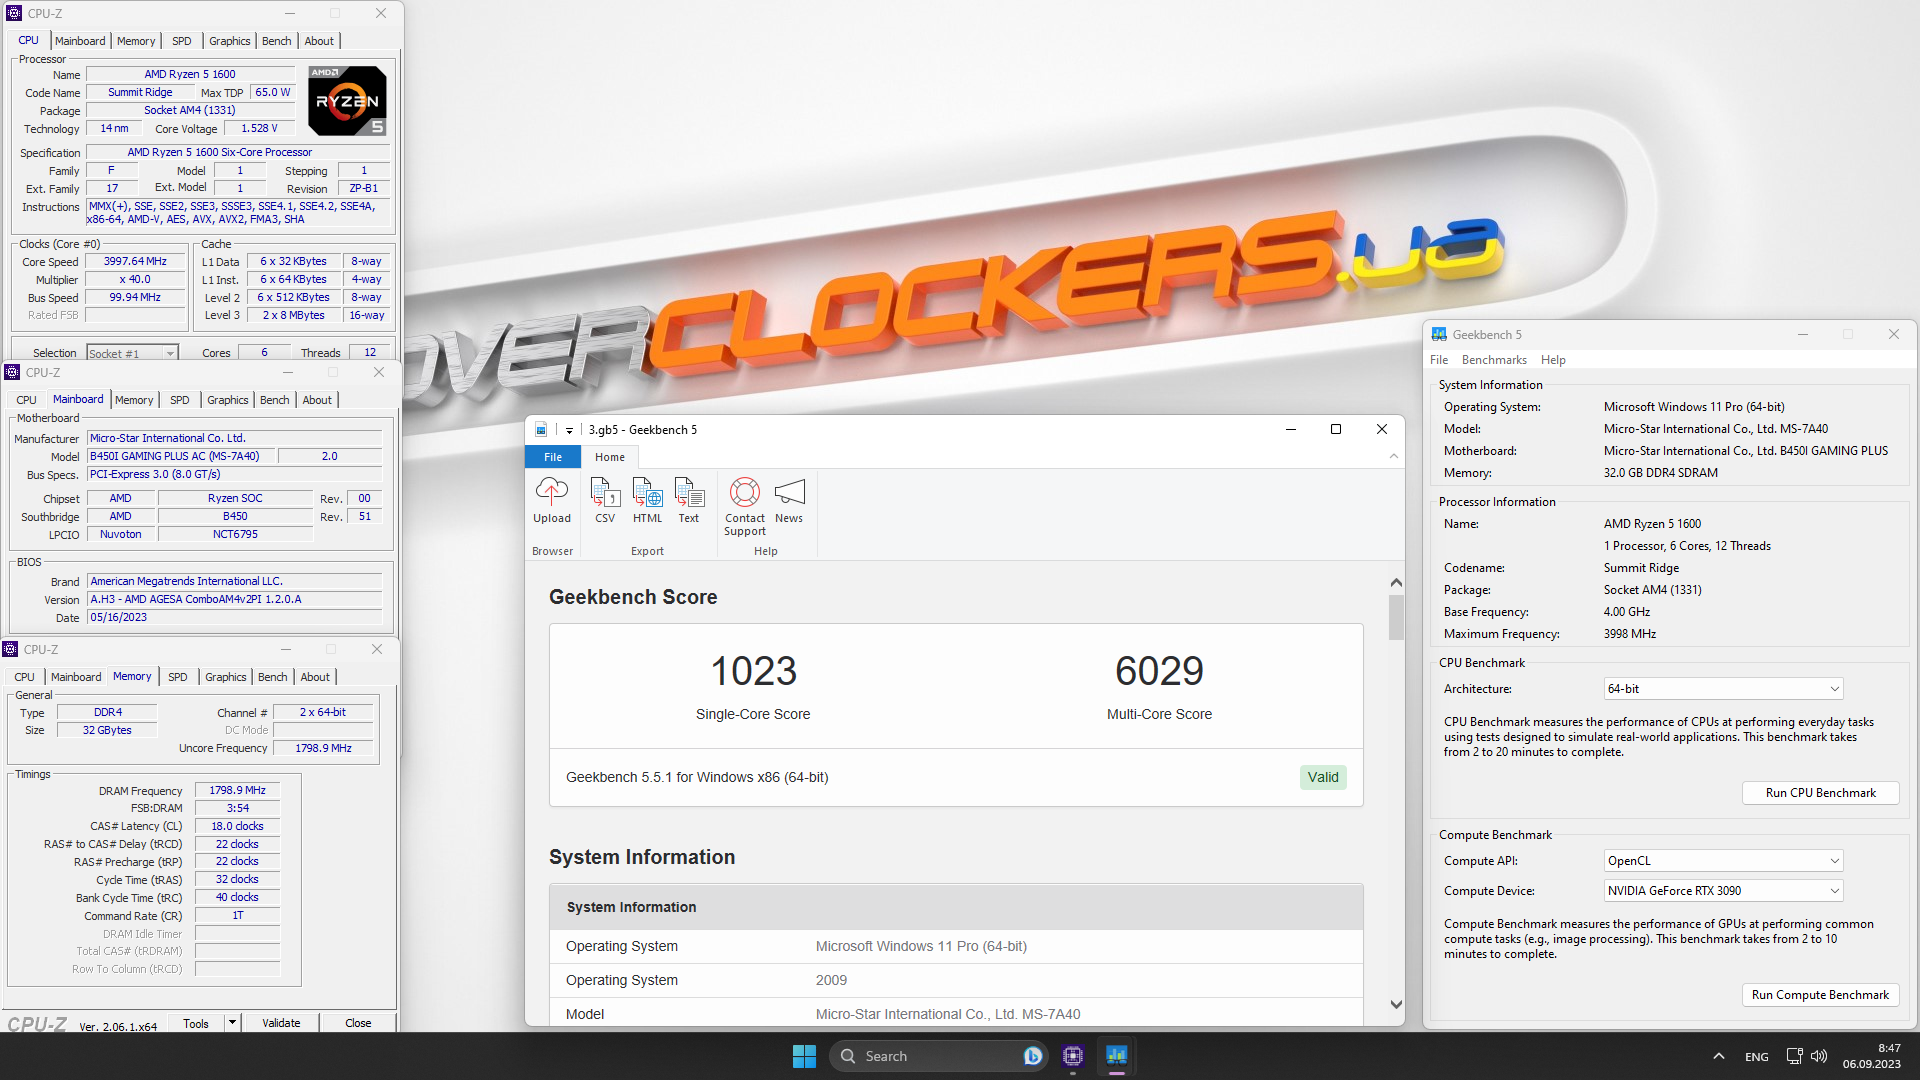Open the Compute API OpenCL dropdown
1920x1080 pixels.
tap(1723, 861)
